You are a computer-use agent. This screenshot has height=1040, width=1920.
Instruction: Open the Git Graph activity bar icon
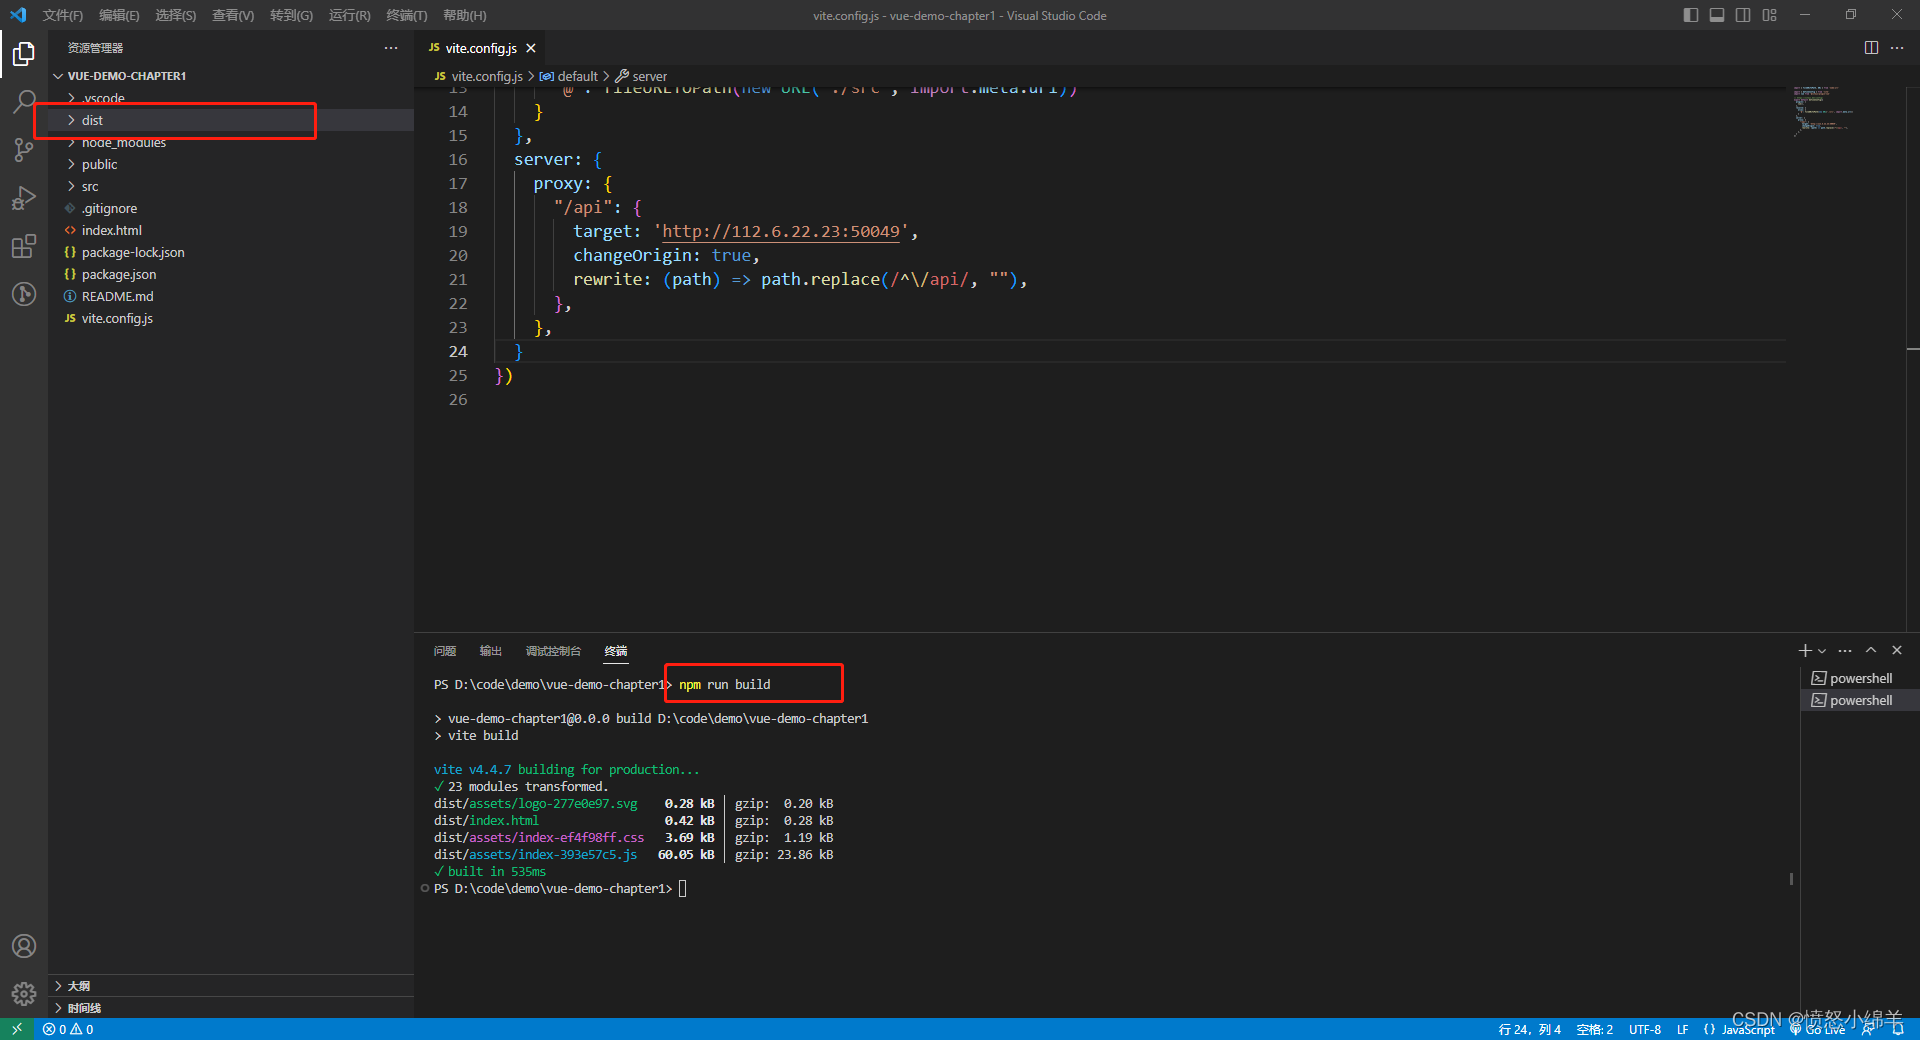tap(24, 294)
